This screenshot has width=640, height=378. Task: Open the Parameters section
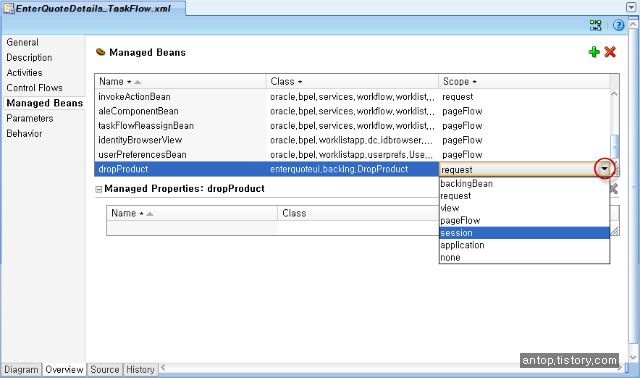[30, 118]
